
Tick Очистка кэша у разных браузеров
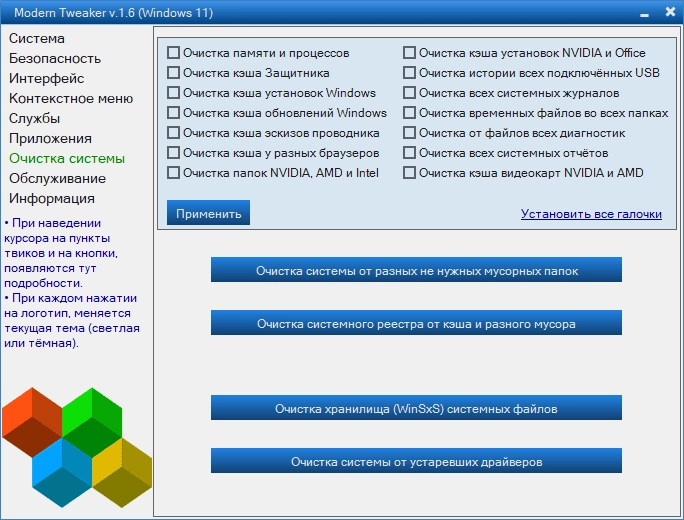(x=173, y=153)
